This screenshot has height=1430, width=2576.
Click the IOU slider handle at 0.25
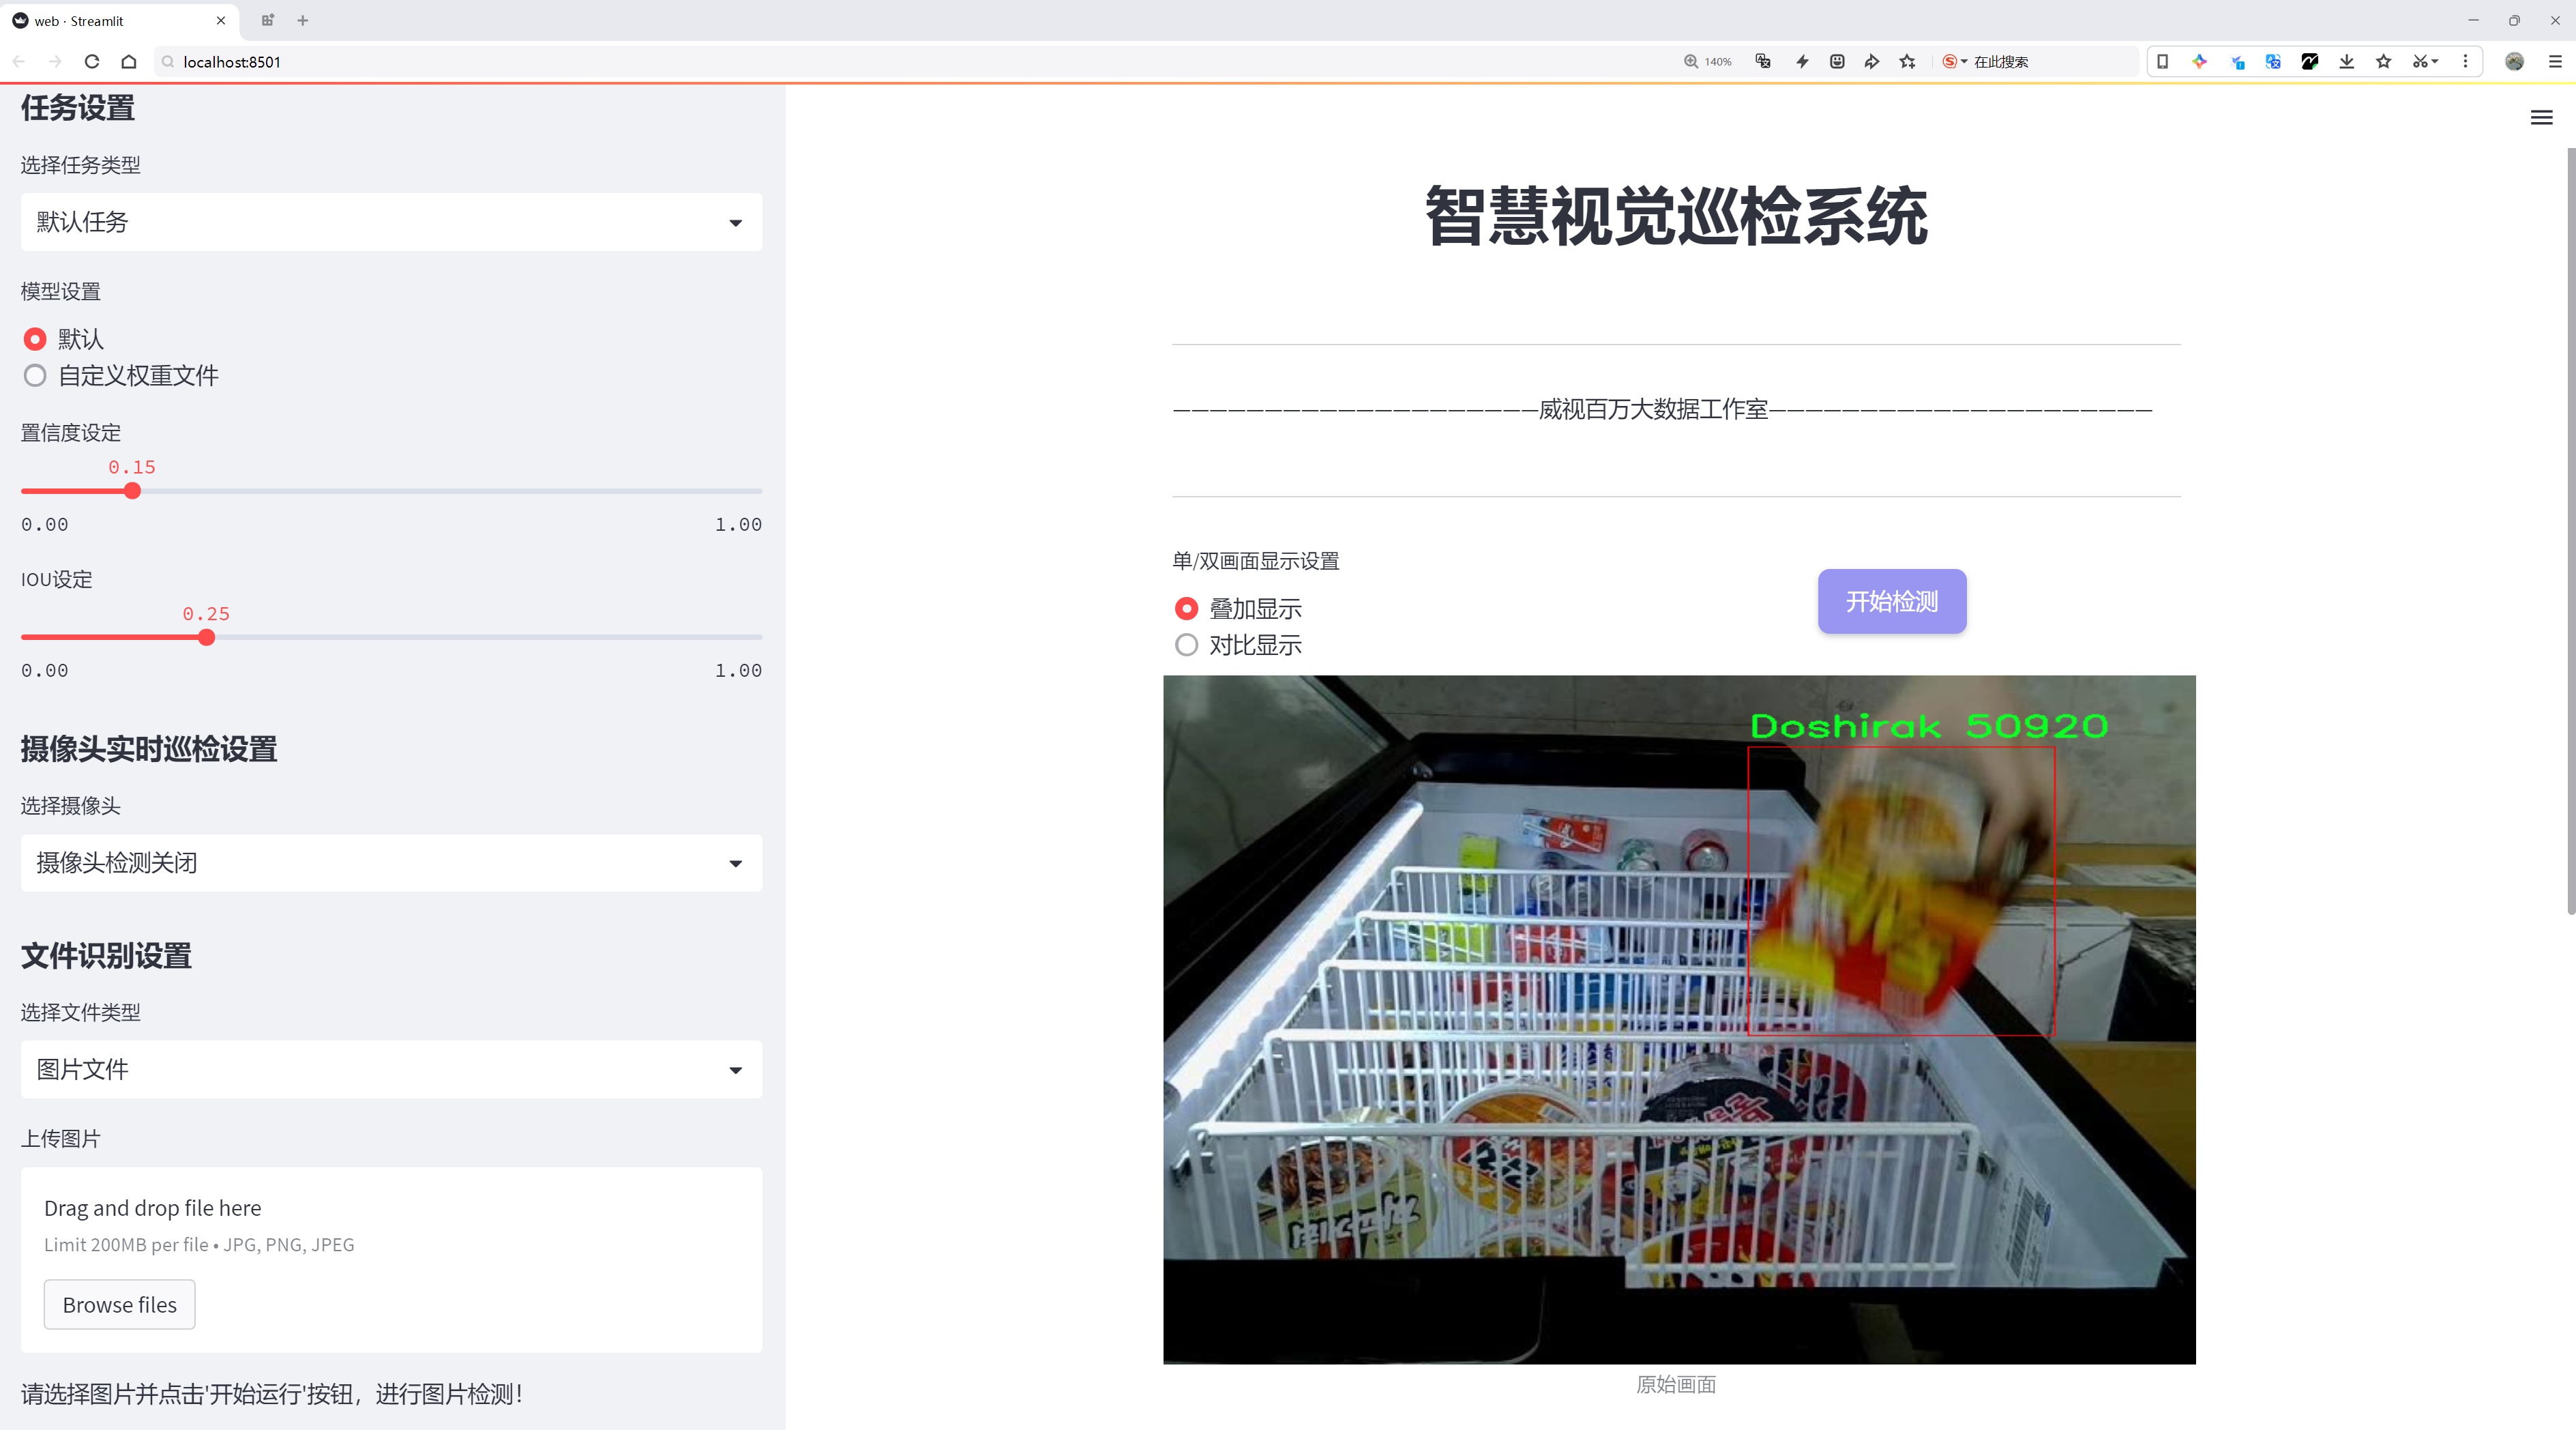coord(206,637)
